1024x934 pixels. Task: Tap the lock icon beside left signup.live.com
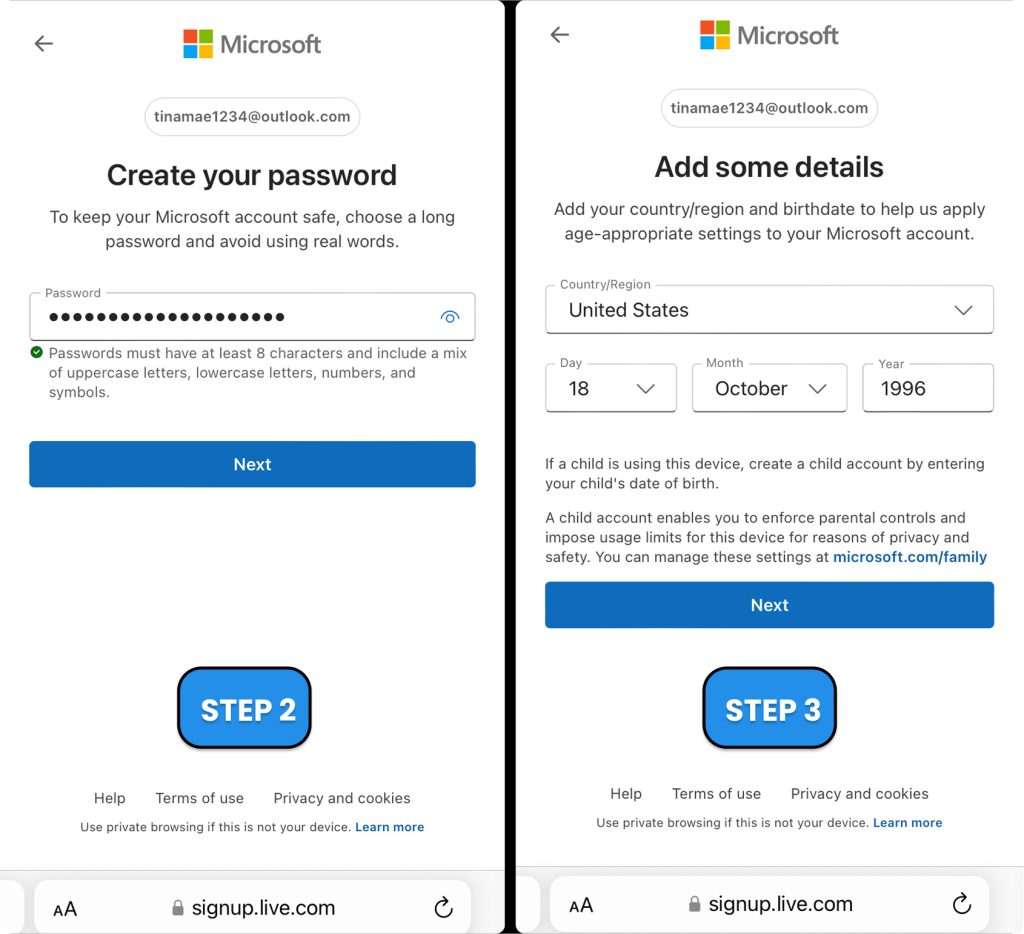coord(178,908)
